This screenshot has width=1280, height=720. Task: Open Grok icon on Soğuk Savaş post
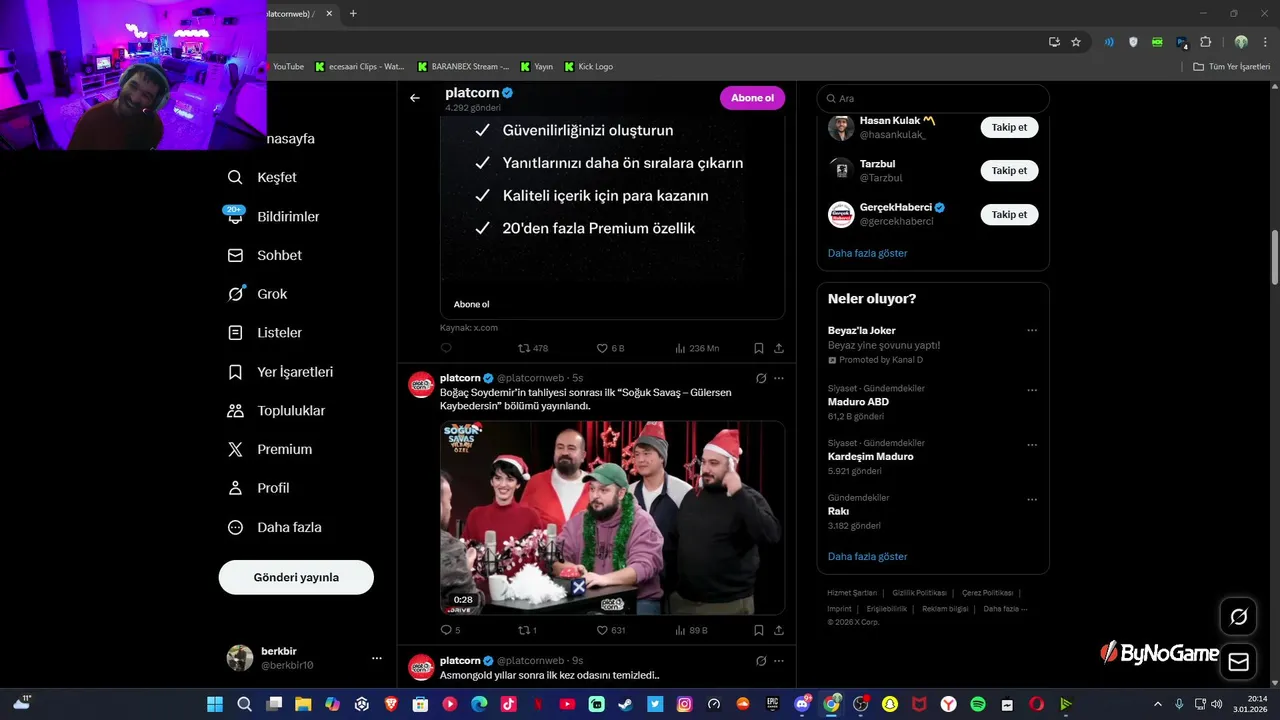tap(761, 378)
